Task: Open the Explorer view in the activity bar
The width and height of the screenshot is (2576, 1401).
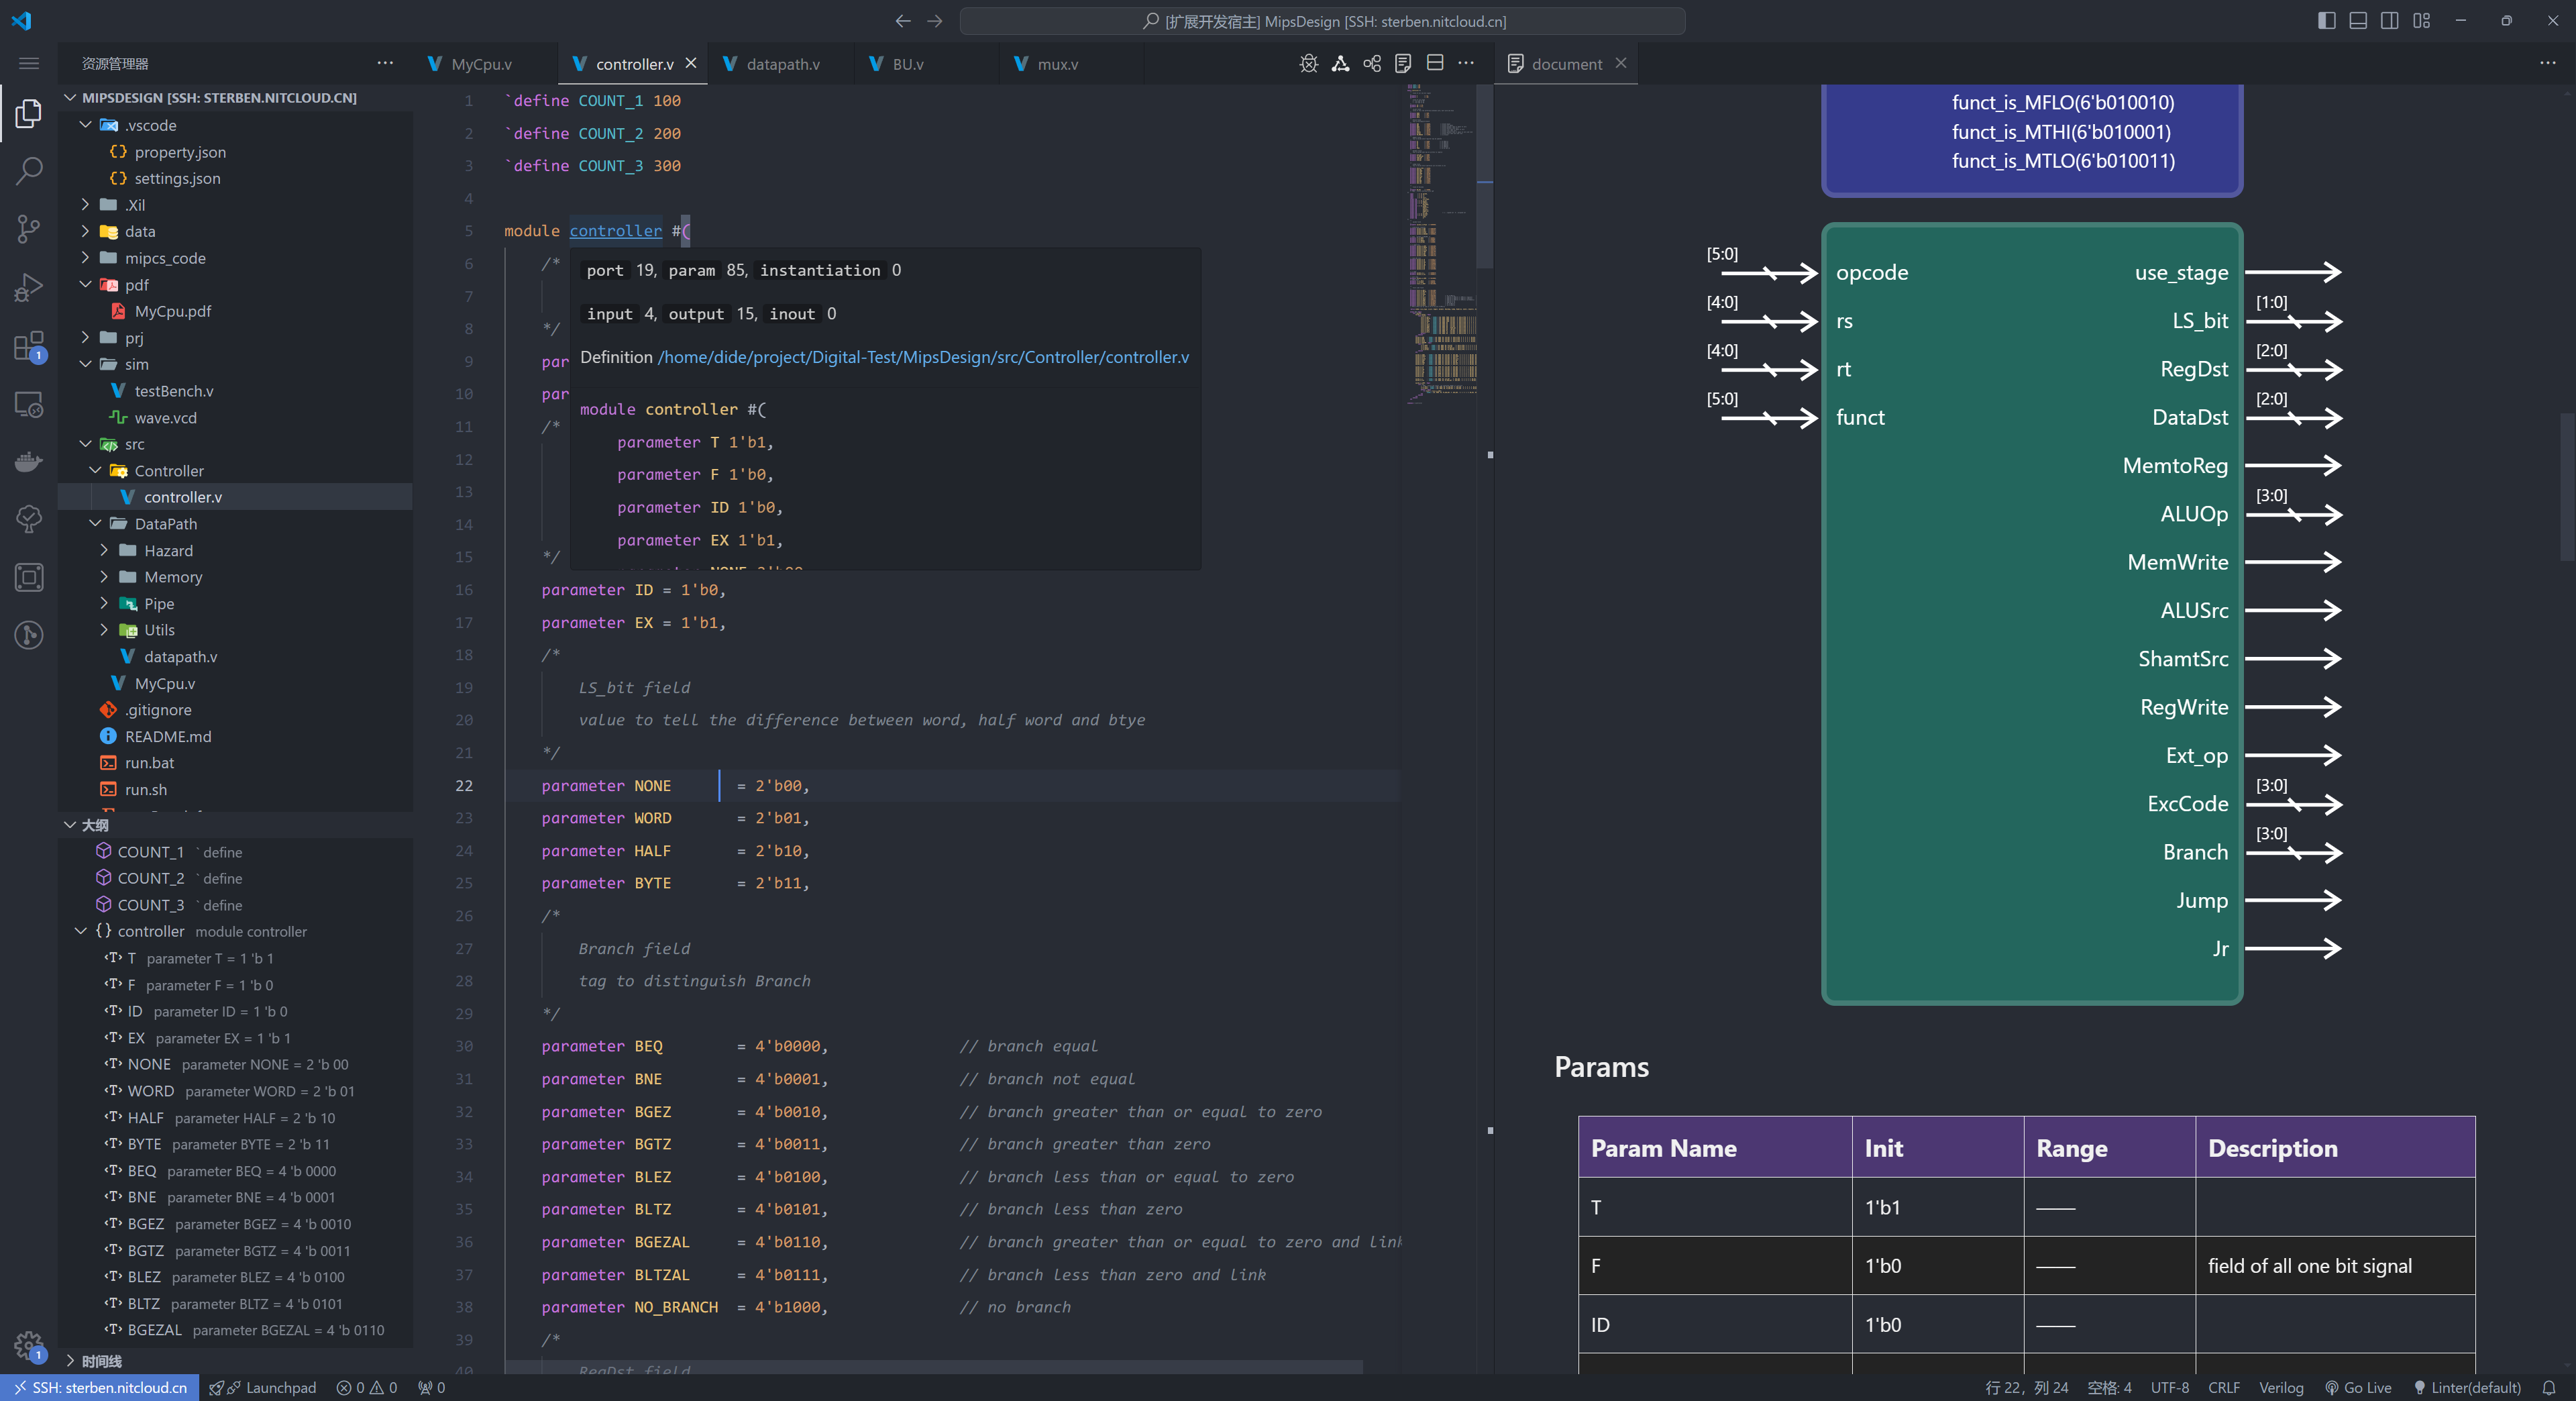Action: click(x=28, y=113)
